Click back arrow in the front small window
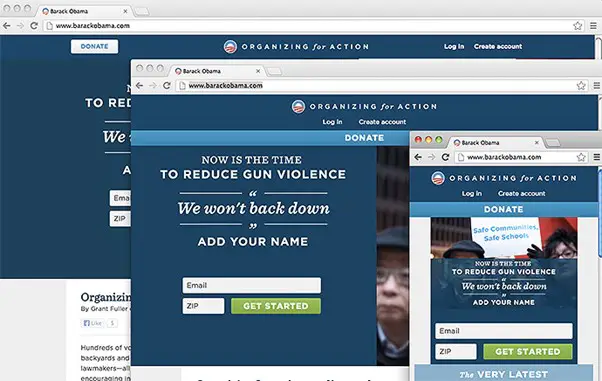602x381 pixels. coord(418,157)
